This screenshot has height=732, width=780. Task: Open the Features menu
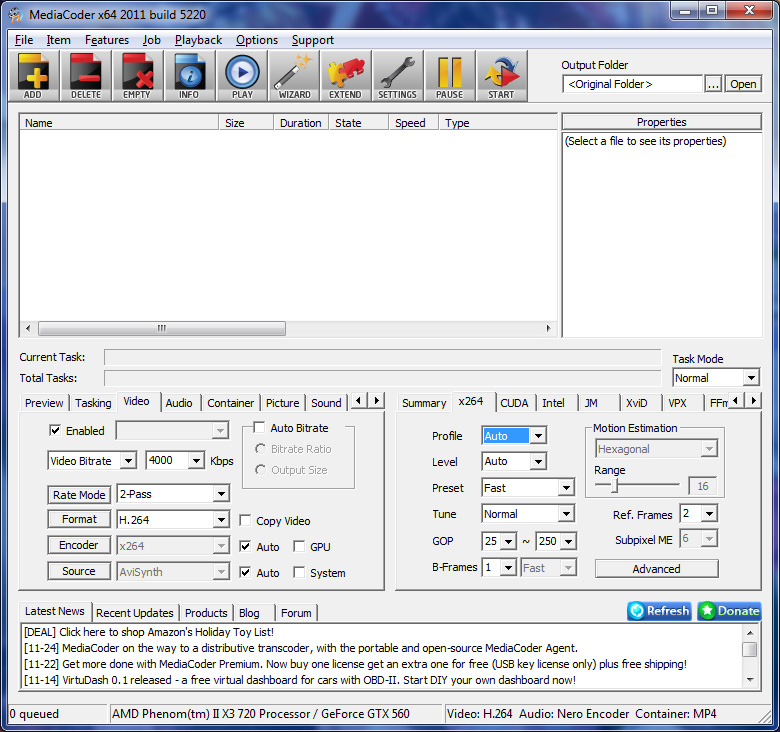tap(106, 40)
